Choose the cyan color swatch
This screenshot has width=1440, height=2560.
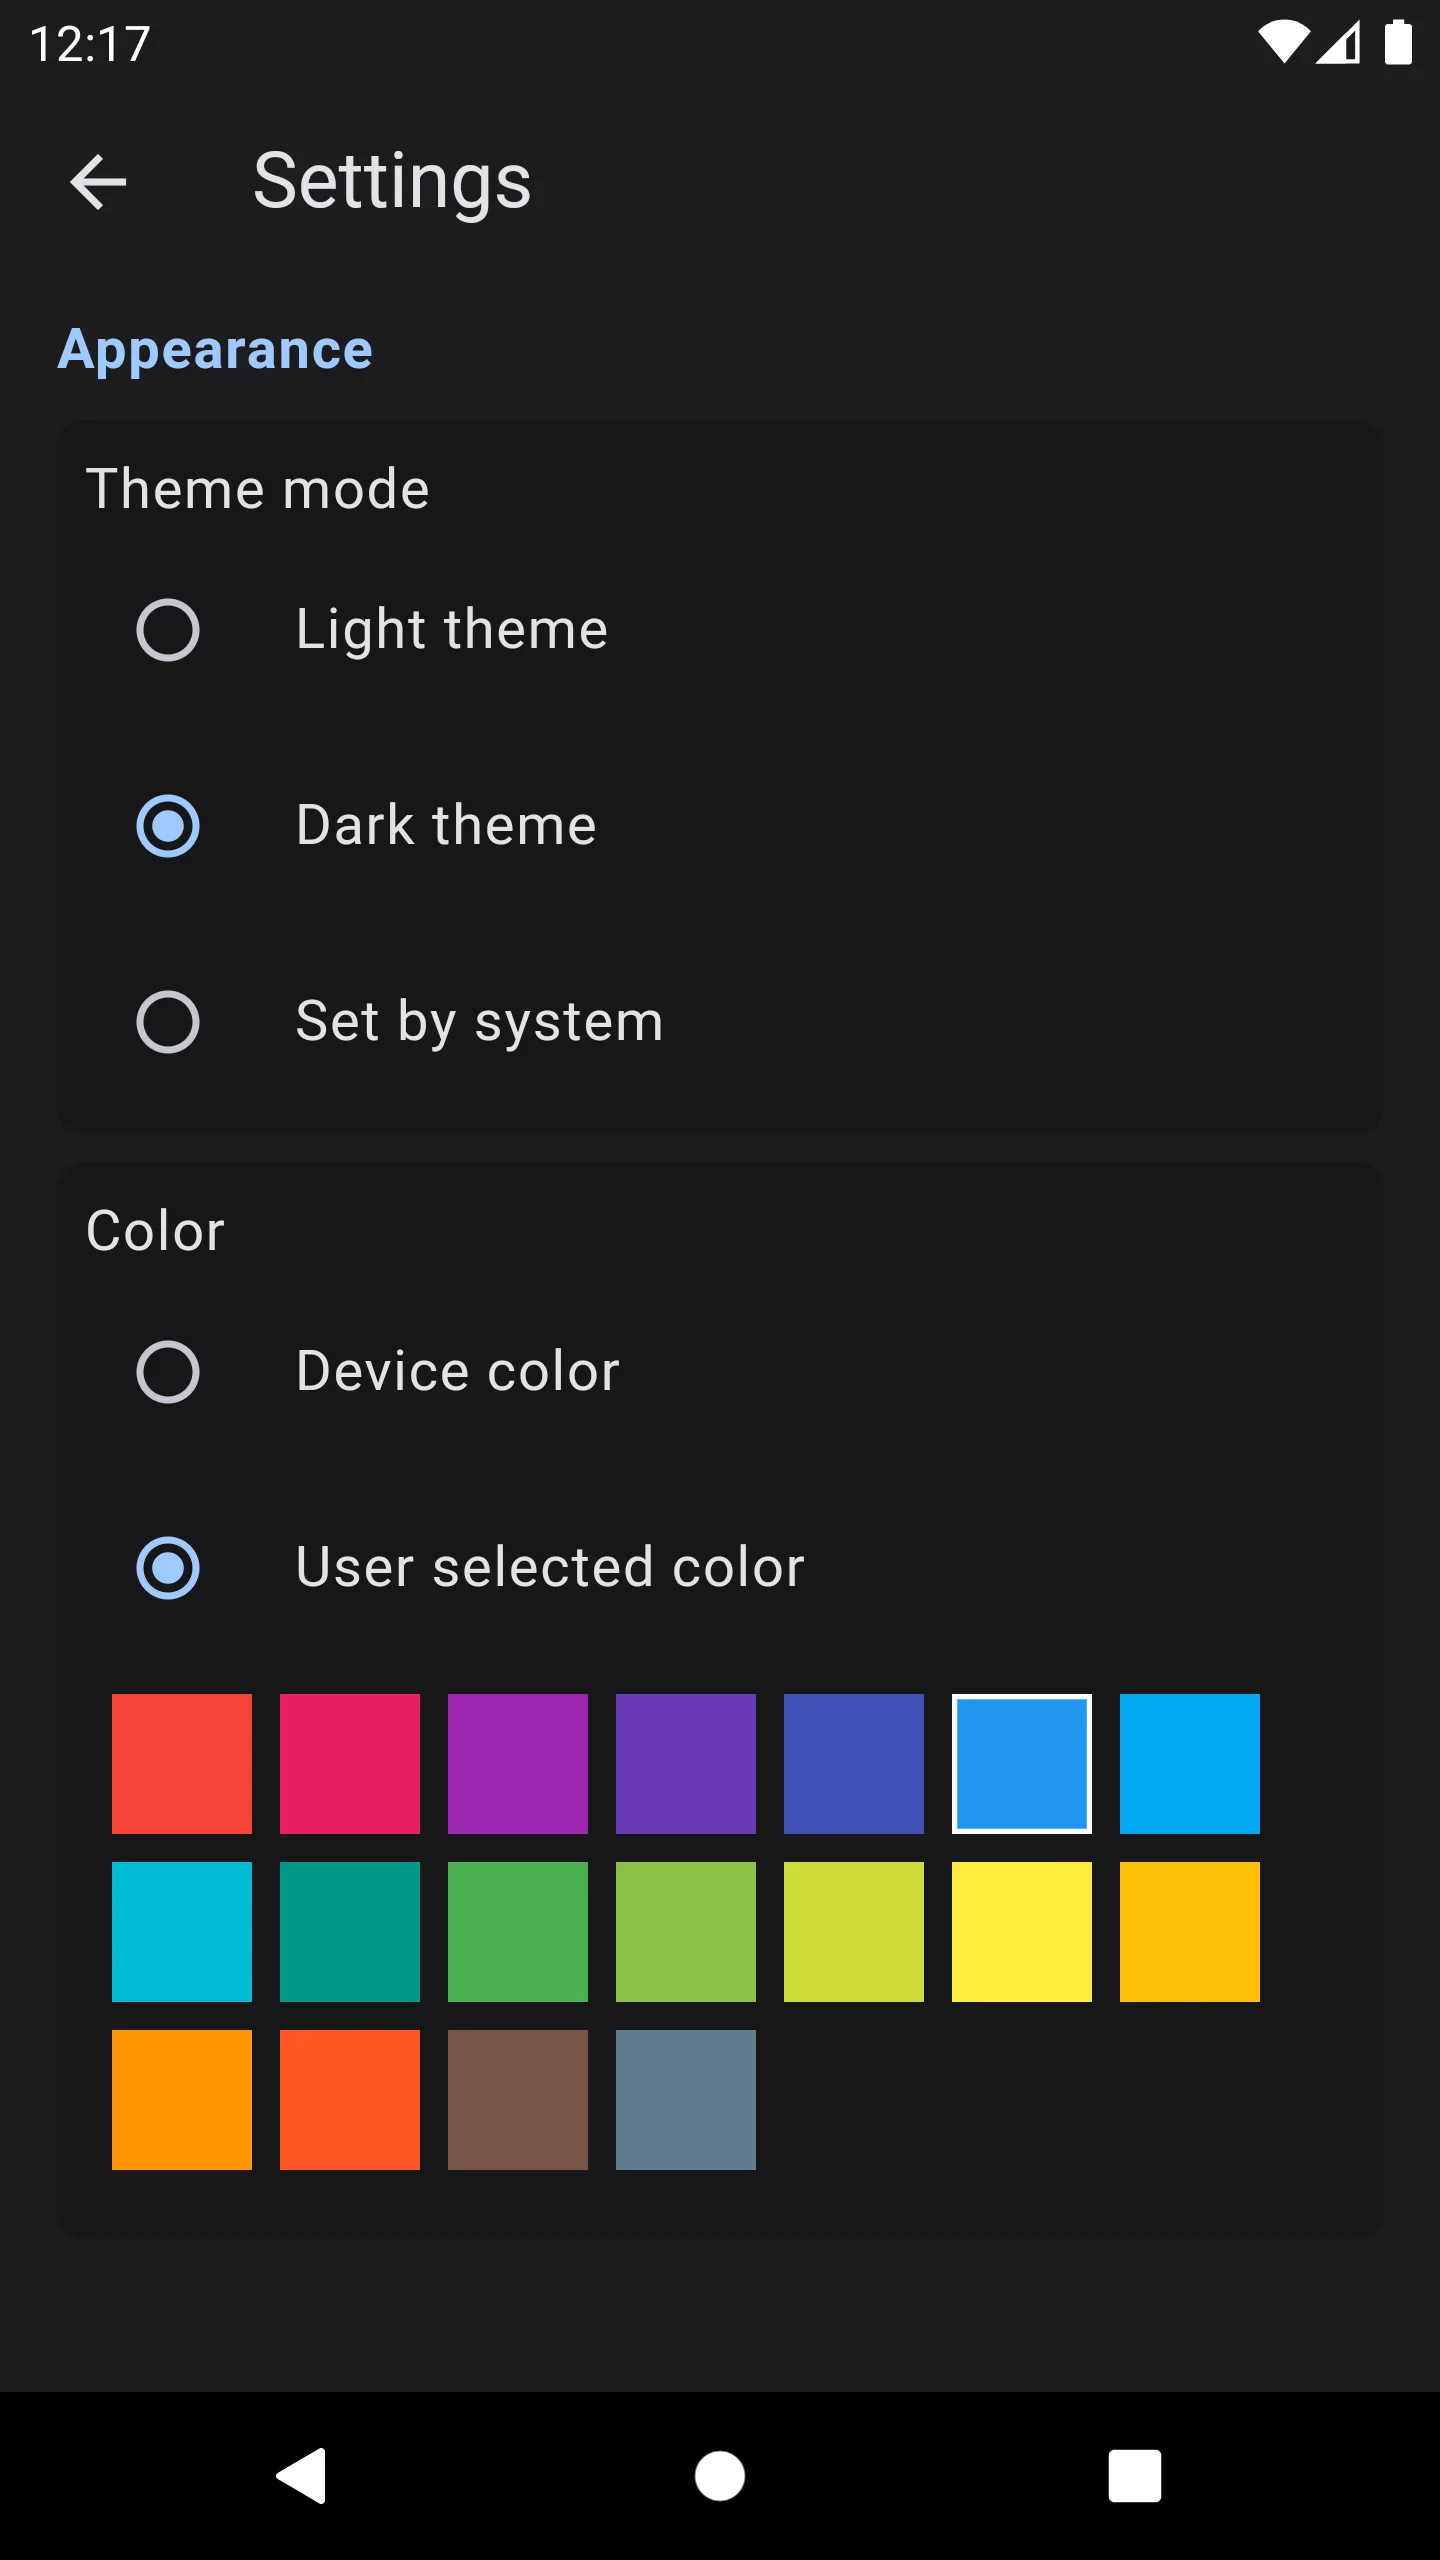coord(182,1932)
